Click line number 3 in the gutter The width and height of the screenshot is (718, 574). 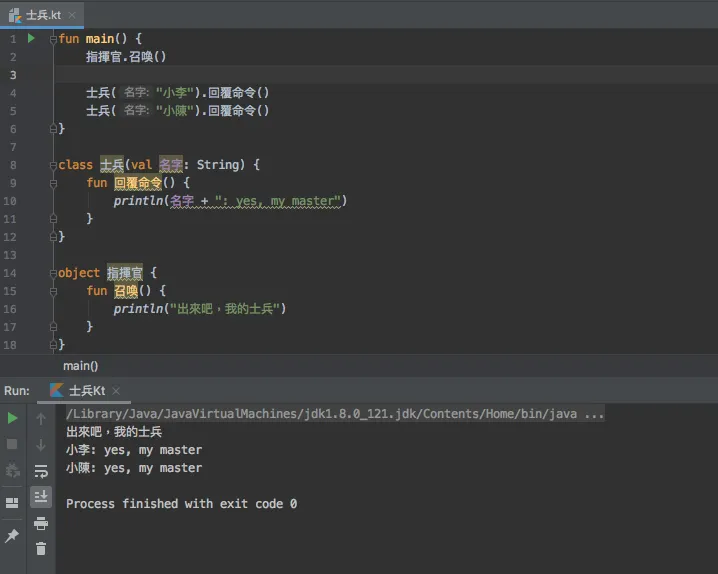tap(13, 75)
